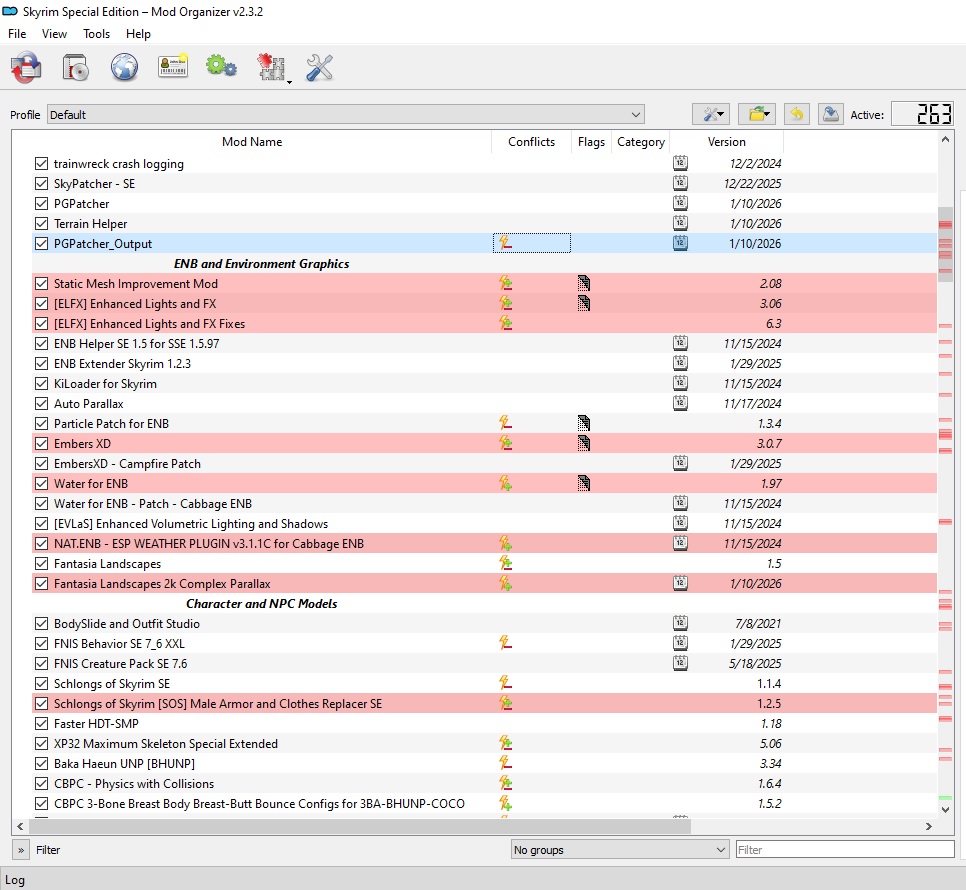Image resolution: width=966 pixels, height=890 pixels.
Task: Open the folder shortcuts icon button
Action: [x=757, y=115]
